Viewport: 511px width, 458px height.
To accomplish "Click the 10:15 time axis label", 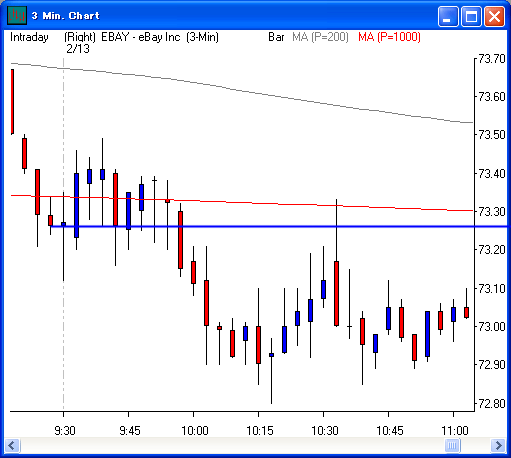I will [260, 431].
